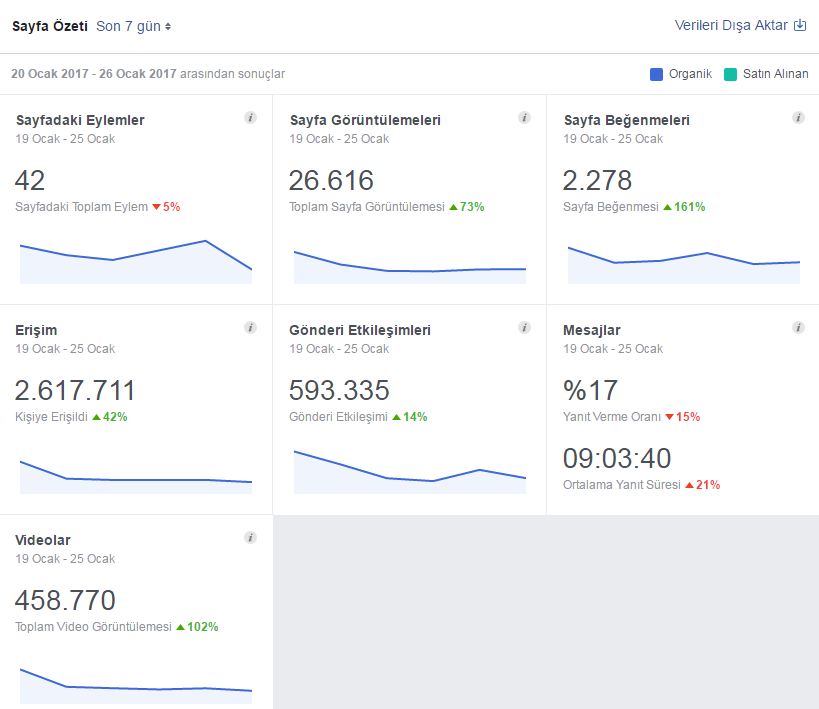Click the %17 response rate value
This screenshot has width=819, height=709.
591,391
